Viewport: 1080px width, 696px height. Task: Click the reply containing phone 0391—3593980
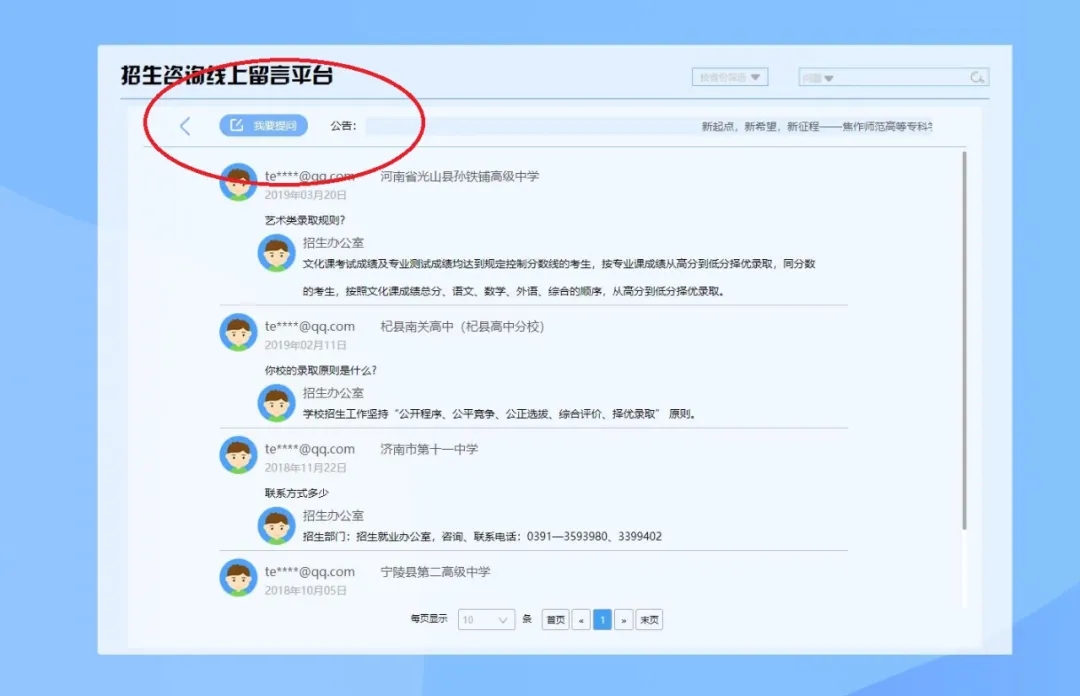point(482,536)
